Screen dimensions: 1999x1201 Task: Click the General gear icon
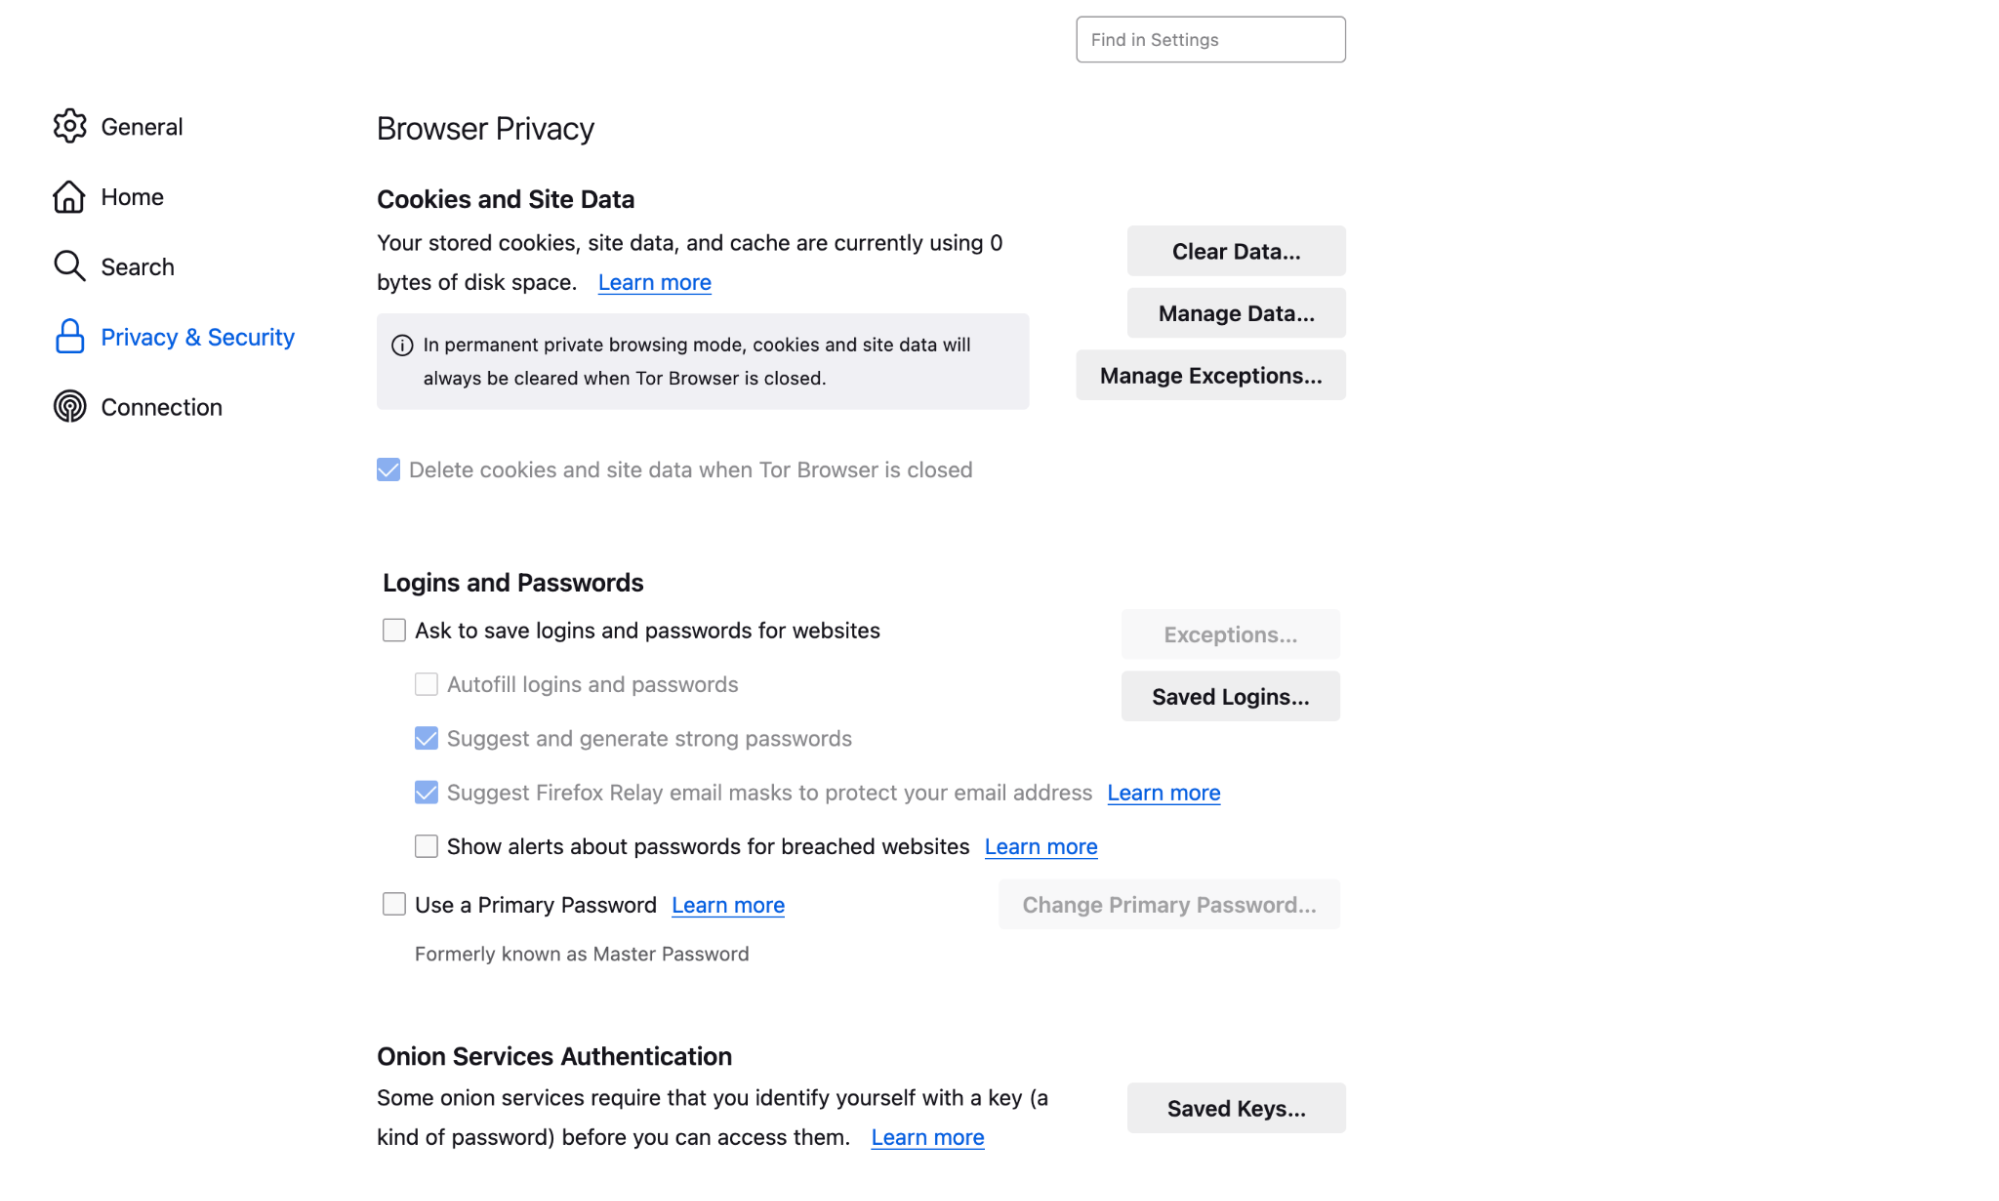tap(69, 126)
